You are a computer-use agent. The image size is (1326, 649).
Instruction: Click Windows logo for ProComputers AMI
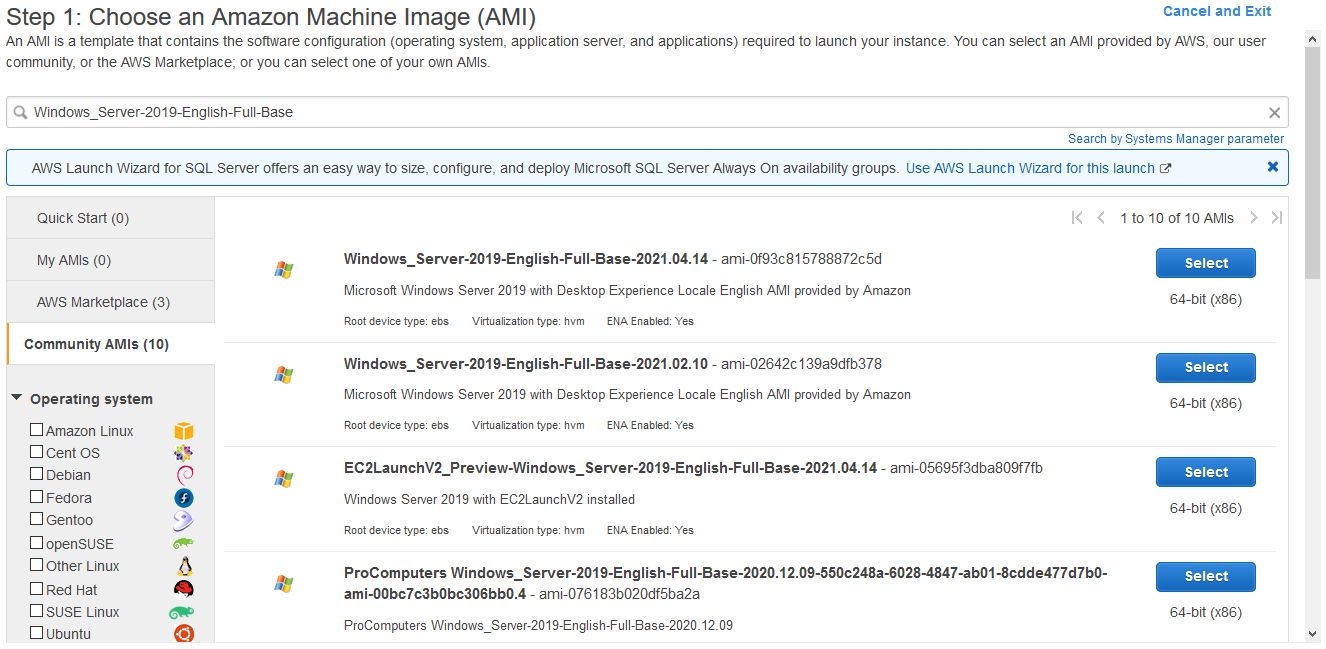pos(284,583)
